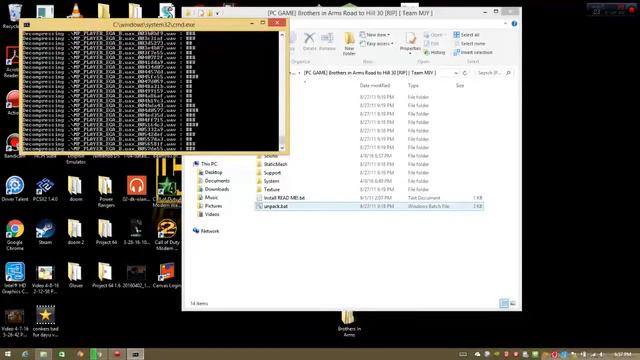Open the Easy access dropdown
This screenshot has width=640, height=360.
click(376, 44)
